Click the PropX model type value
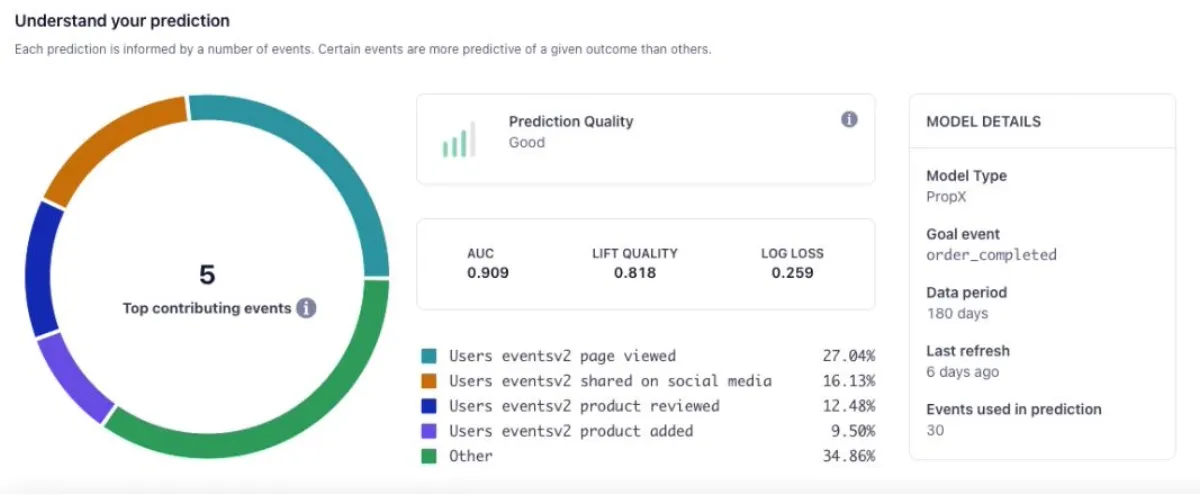This screenshot has width=1200, height=495. pos(946,197)
